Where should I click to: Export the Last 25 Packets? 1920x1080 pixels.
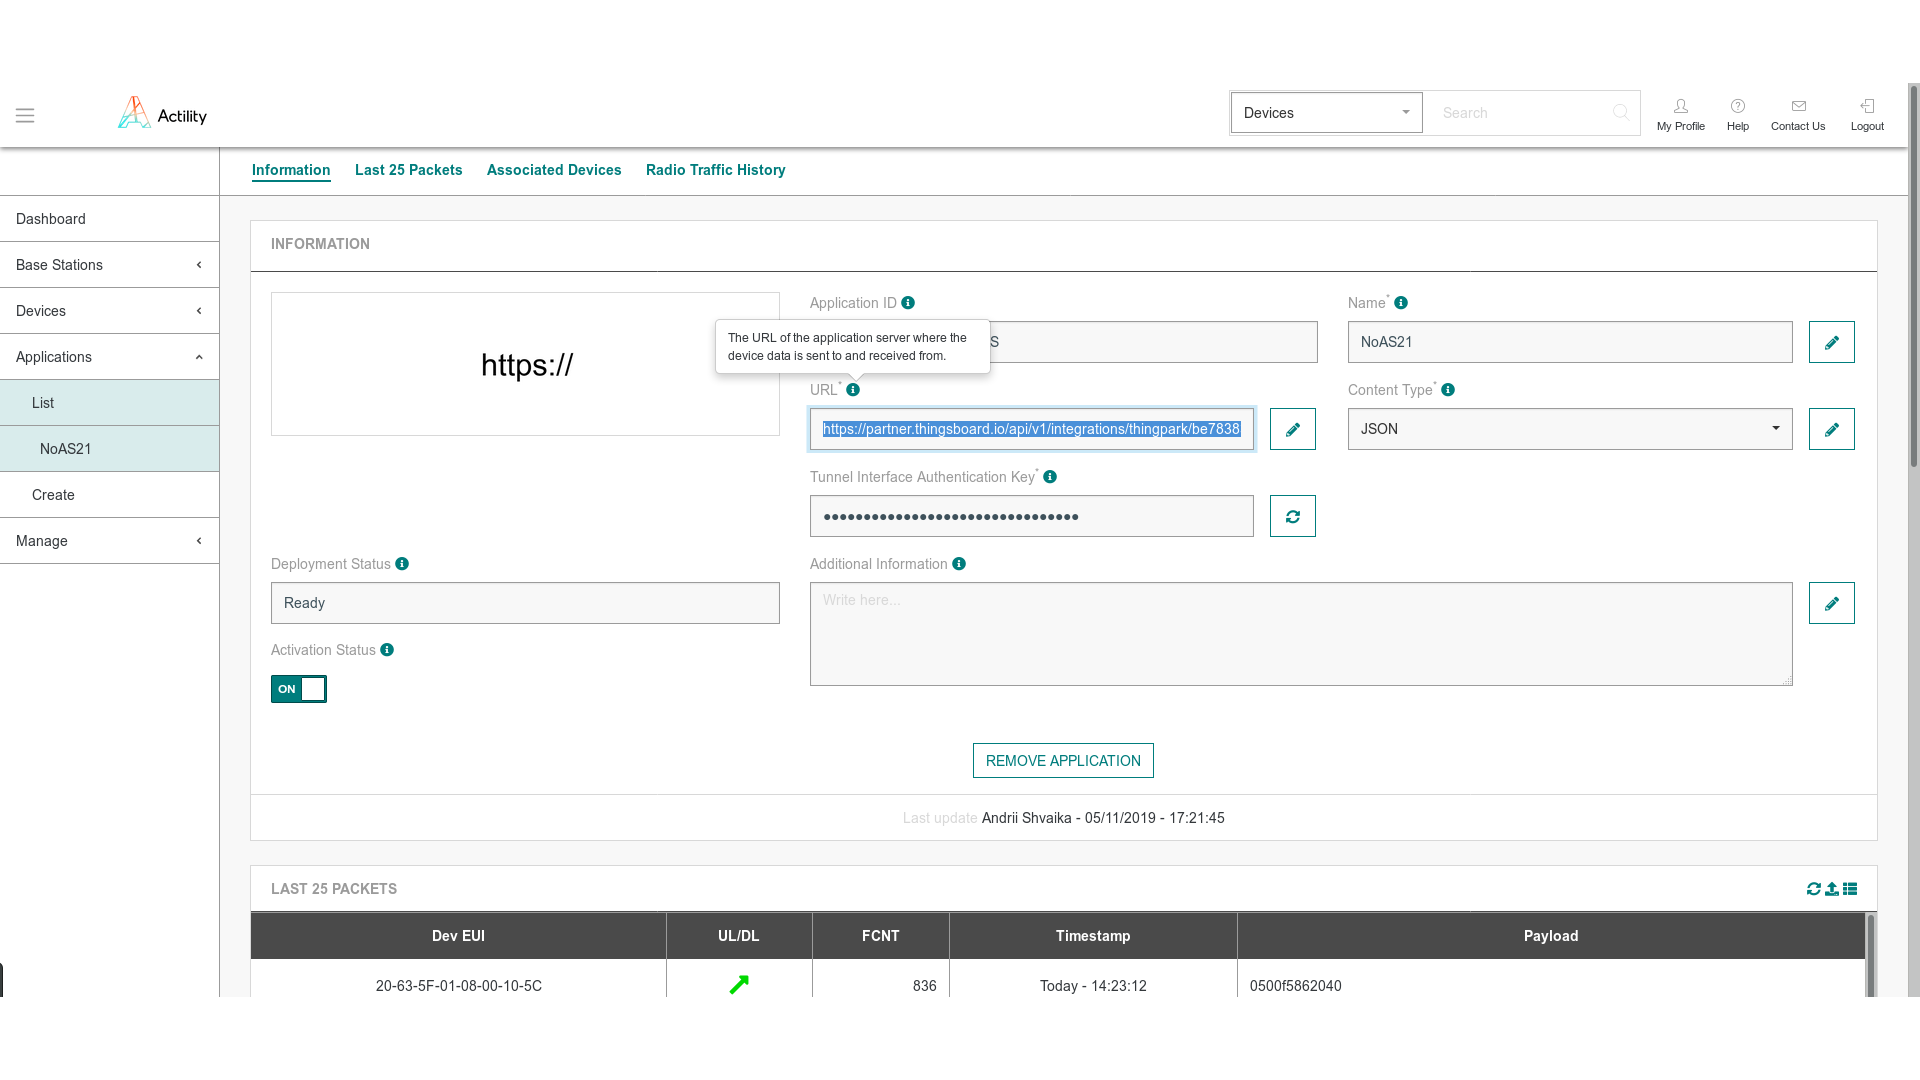[x=1832, y=889]
